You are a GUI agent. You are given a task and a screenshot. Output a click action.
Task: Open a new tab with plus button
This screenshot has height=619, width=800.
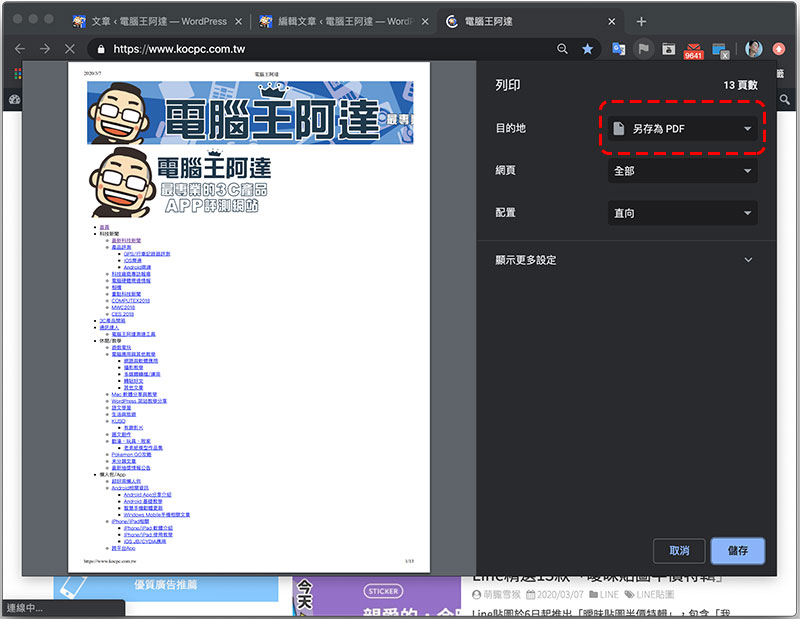pos(641,21)
